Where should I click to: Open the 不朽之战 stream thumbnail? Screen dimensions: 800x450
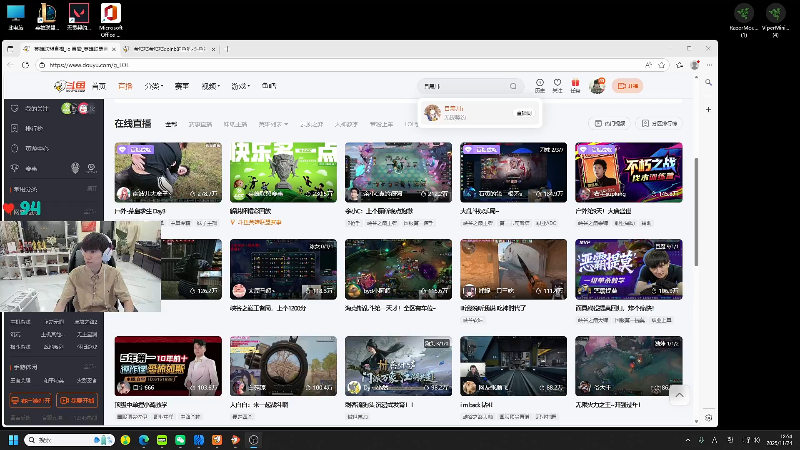click(629, 172)
